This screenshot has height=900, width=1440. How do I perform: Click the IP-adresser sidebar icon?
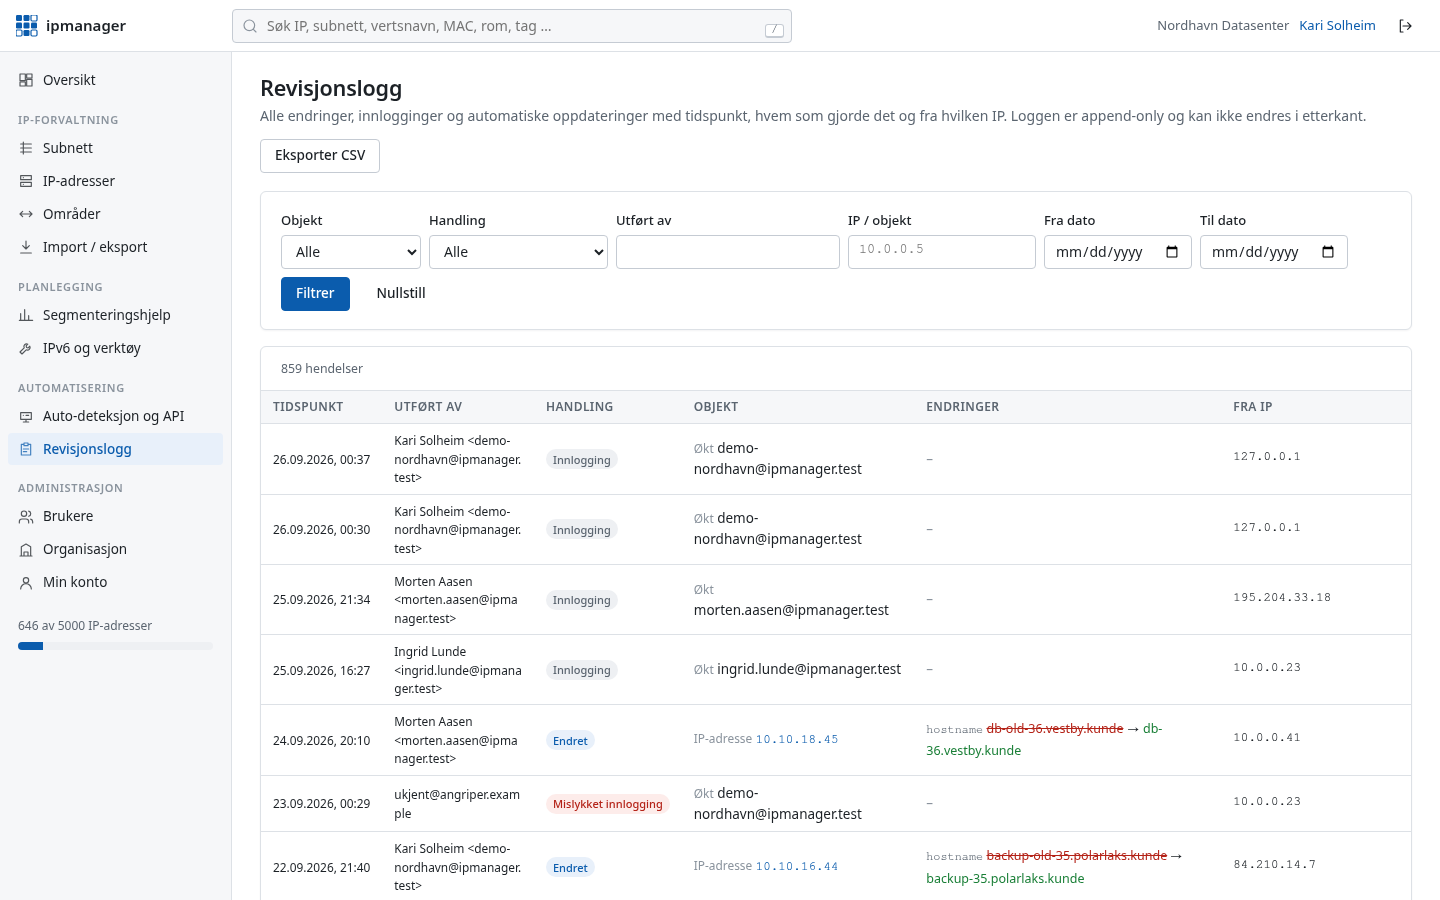[26, 181]
